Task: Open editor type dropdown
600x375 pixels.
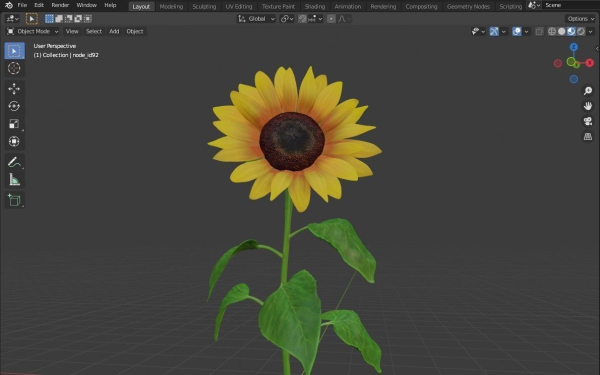Action: [x=12, y=19]
